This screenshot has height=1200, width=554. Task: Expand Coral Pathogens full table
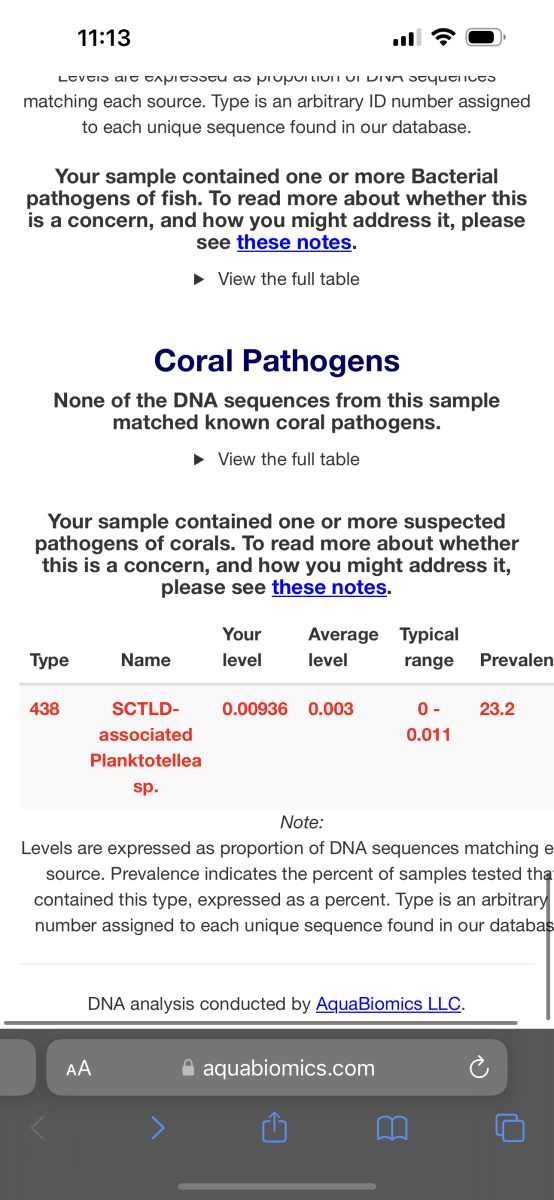pos(276,459)
